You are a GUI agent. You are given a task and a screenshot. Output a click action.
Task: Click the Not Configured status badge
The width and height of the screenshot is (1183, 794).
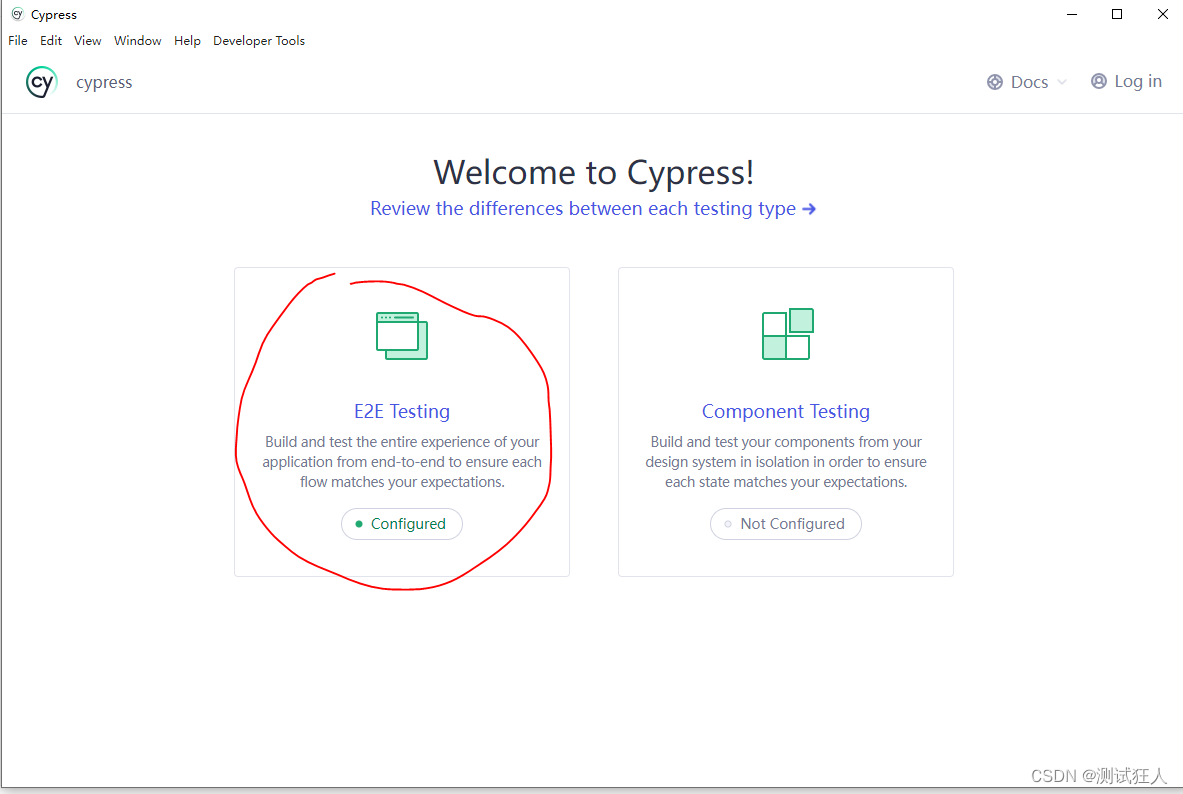pyautogui.click(x=785, y=524)
